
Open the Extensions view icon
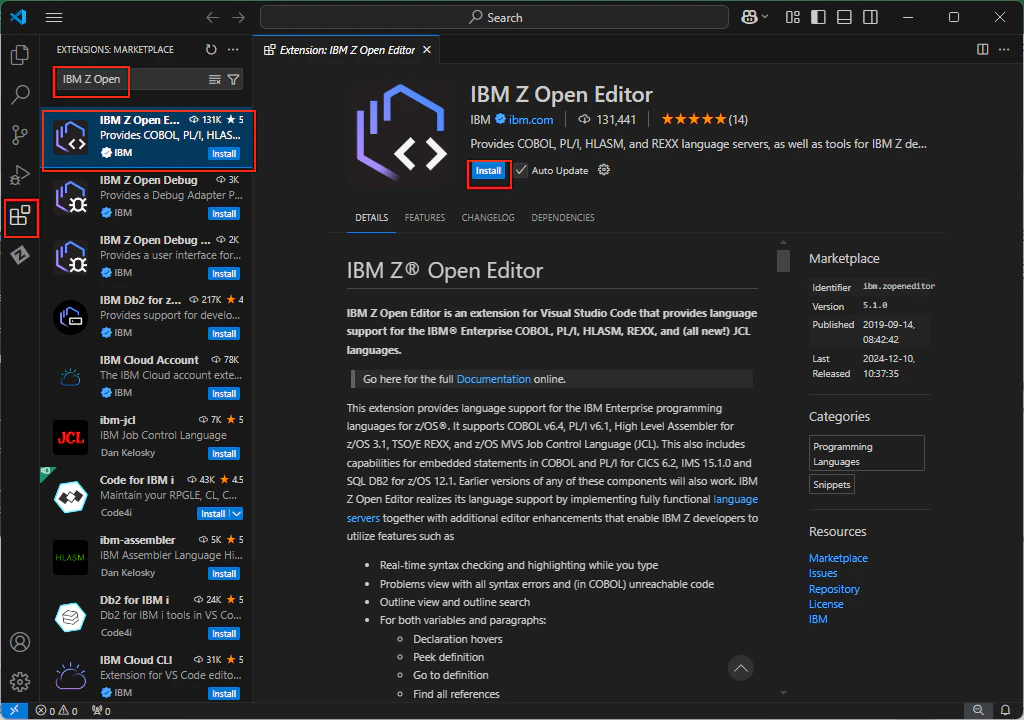tap(20, 216)
